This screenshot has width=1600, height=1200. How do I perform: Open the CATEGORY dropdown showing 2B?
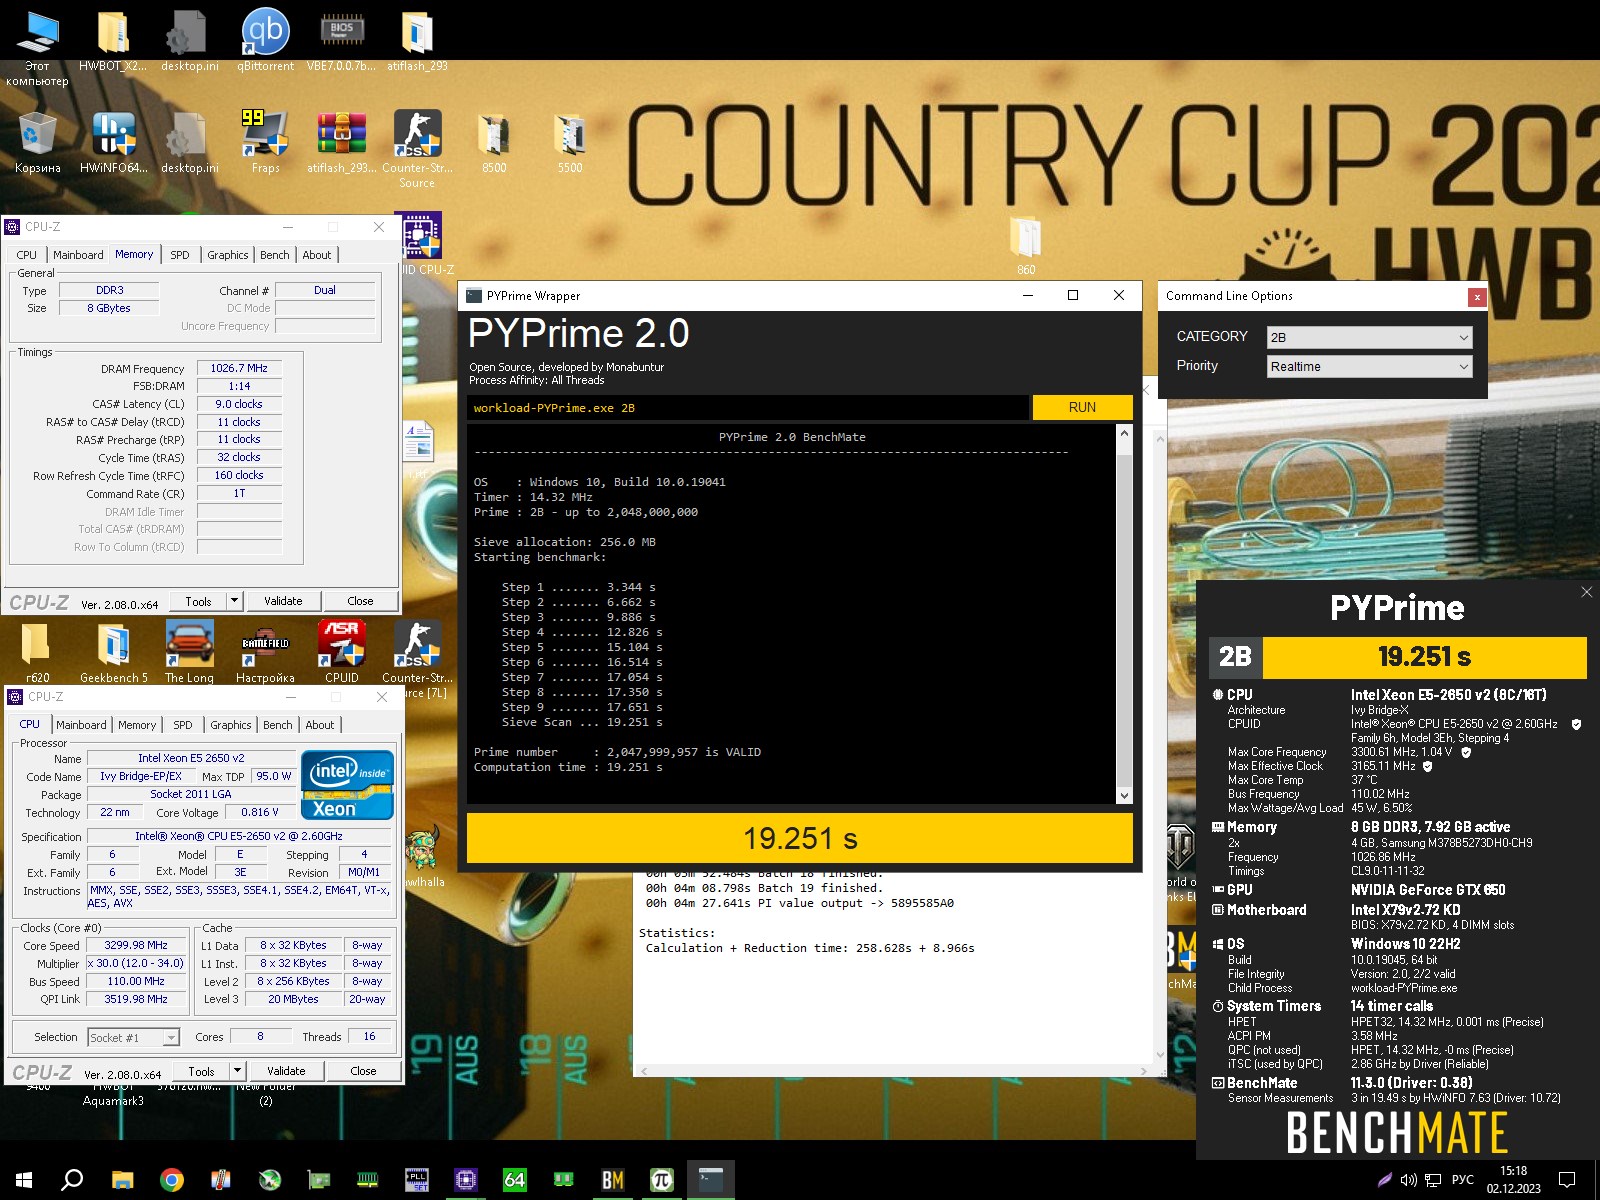(1369, 337)
